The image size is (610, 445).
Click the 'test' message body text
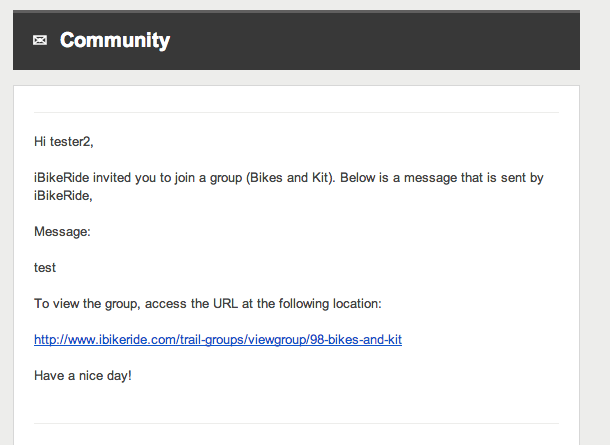[45, 268]
